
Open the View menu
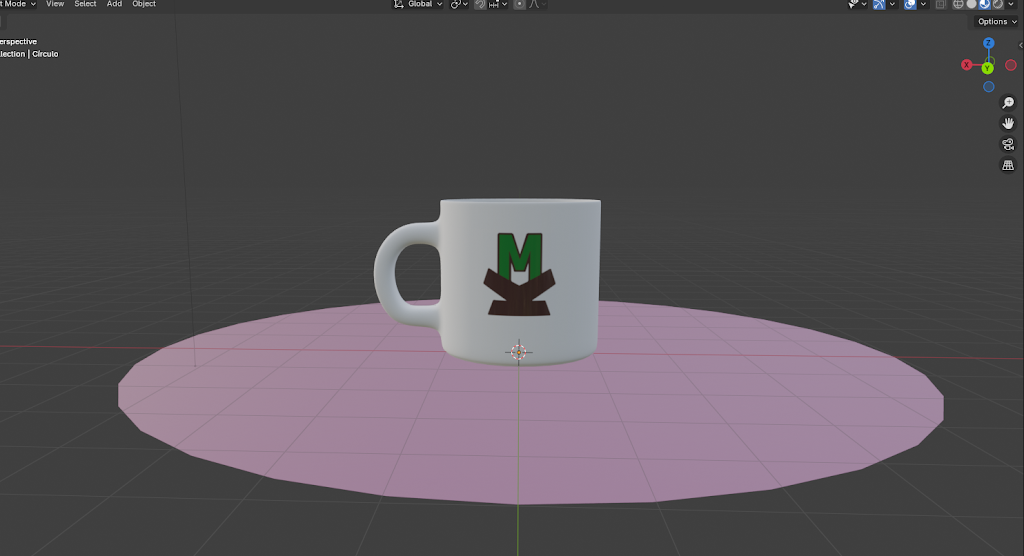[55, 4]
